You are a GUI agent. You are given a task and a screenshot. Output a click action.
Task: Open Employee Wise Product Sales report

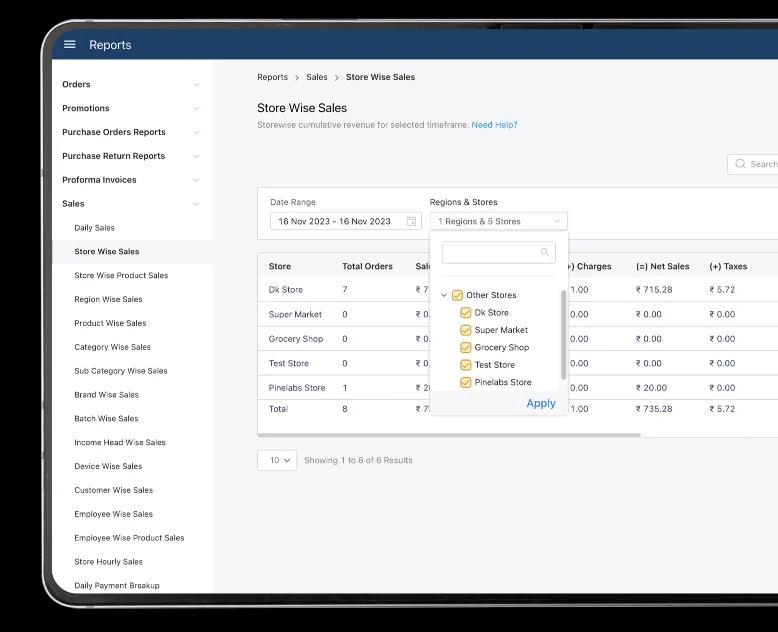click(129, 537)
